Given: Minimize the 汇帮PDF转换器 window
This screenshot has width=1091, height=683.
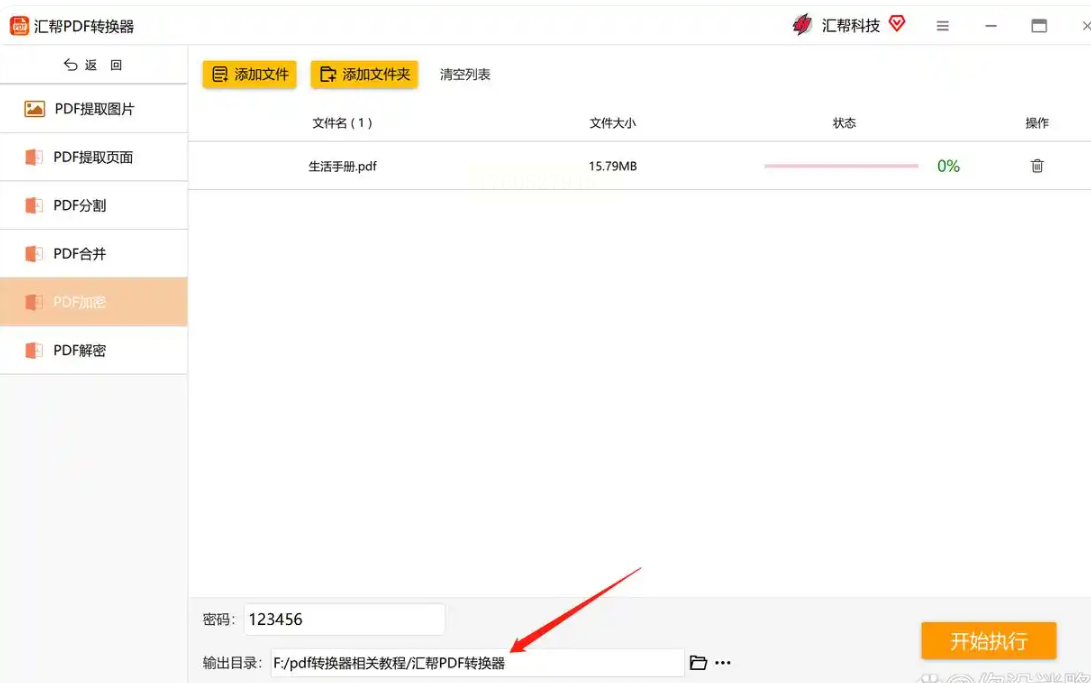Looking at the screenshot, I should (991, 26).
